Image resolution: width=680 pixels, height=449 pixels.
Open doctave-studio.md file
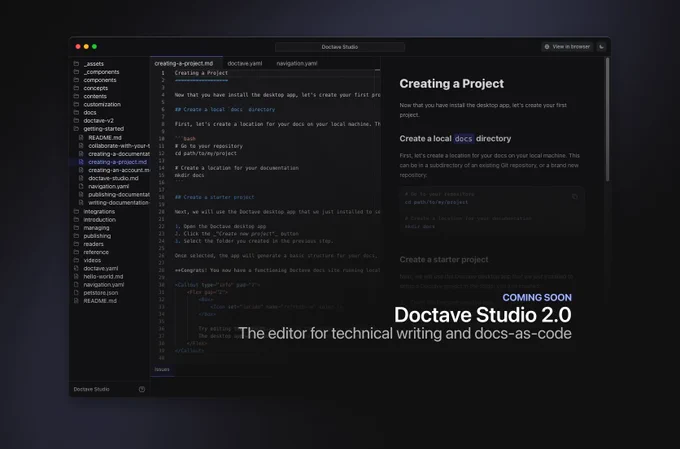pos(113,178)
